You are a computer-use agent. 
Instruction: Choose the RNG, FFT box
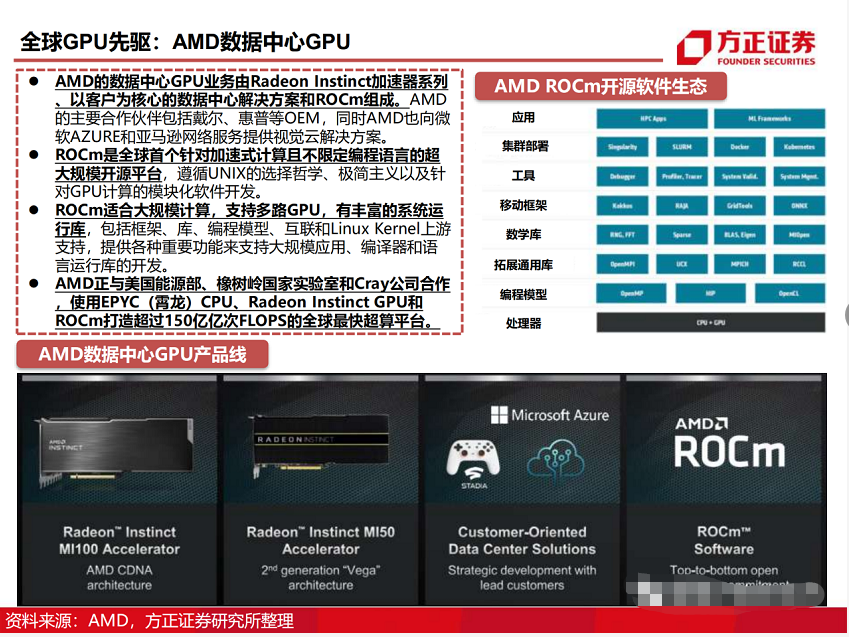pyautogui.click(x=622, y=235)
